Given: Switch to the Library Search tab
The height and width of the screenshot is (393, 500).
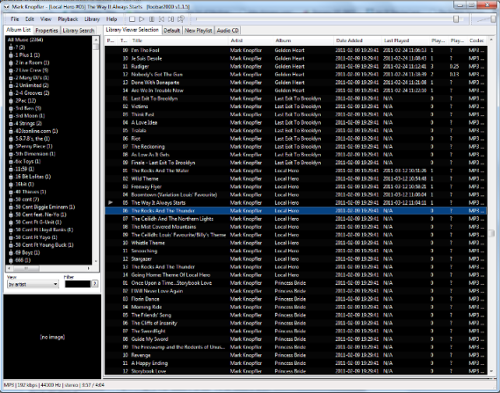Looking at the screenshot, I should pos(78,30).
